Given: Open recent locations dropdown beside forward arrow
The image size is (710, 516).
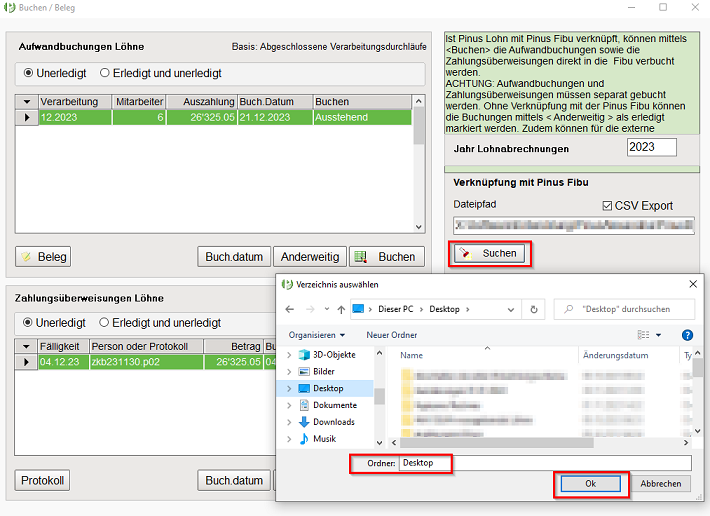Looking at the screenshot, I should [x=326, y=309].
